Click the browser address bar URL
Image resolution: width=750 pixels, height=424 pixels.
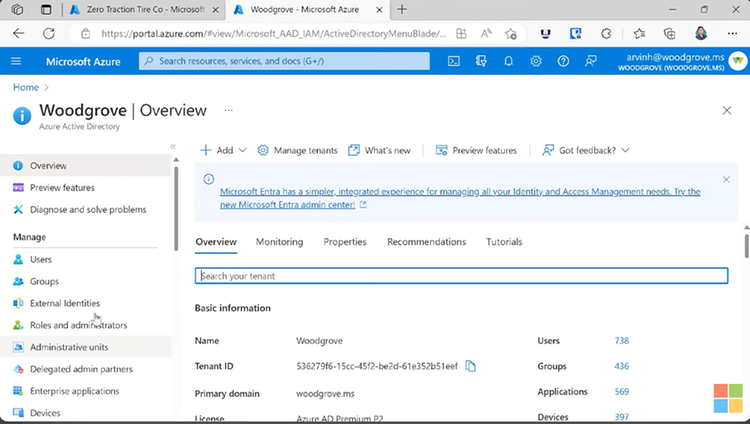[274, 33]
